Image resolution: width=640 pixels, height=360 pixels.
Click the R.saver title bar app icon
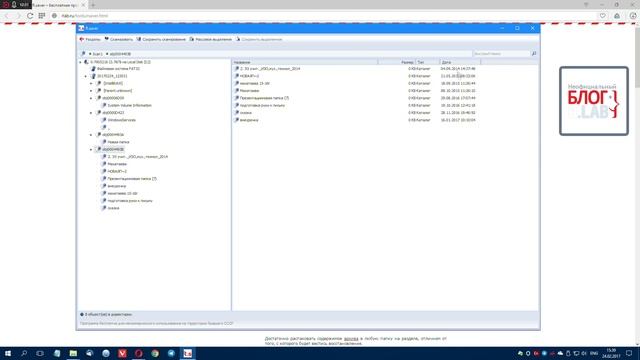pyautogui.click(x=81, y=28)
